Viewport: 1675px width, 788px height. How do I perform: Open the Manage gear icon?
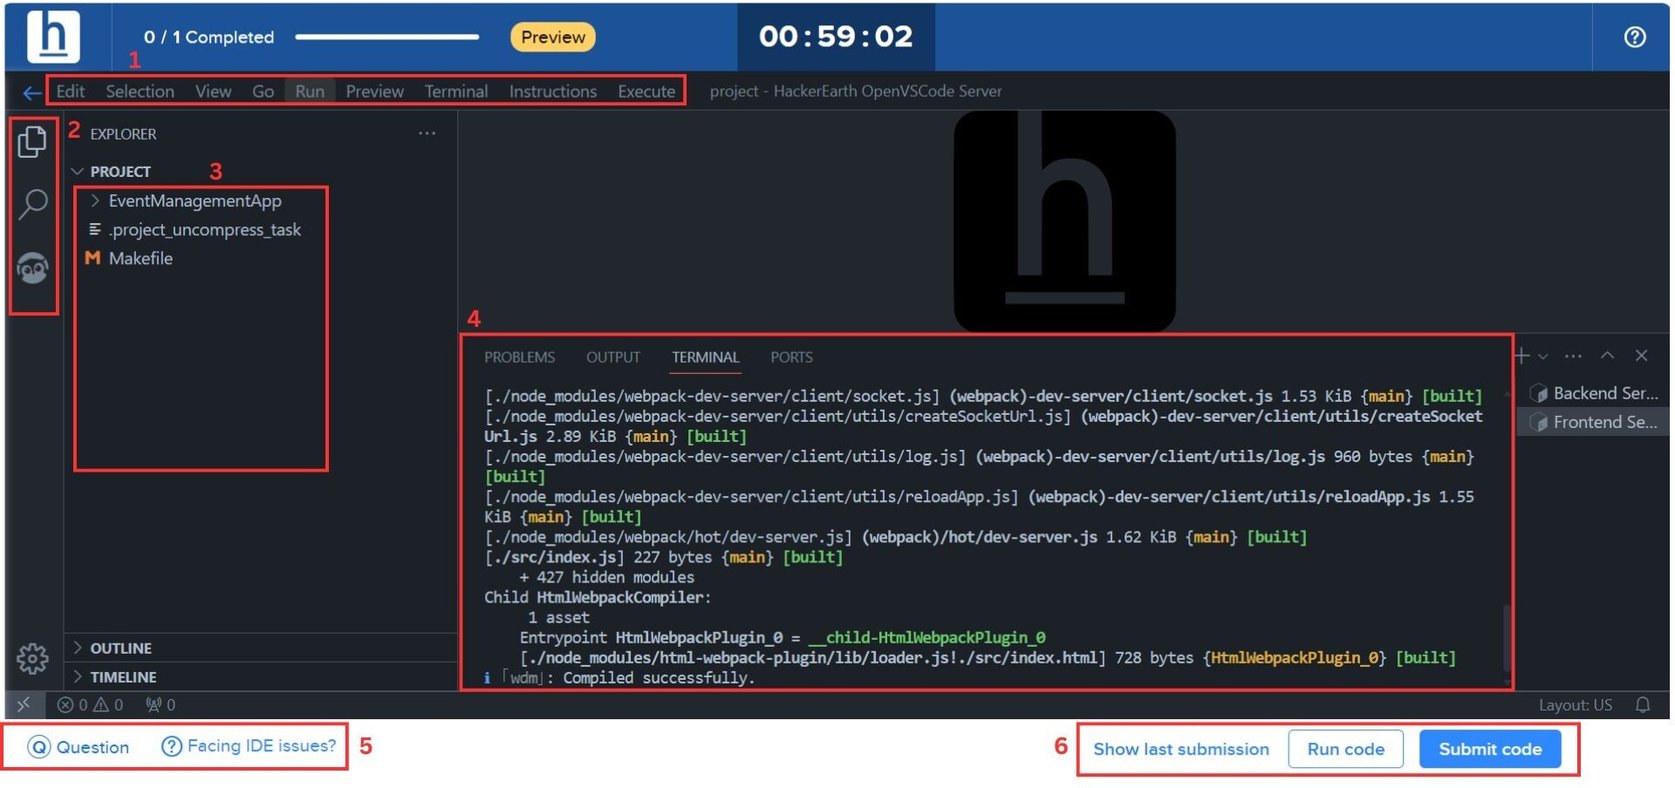tap(32, 658)
